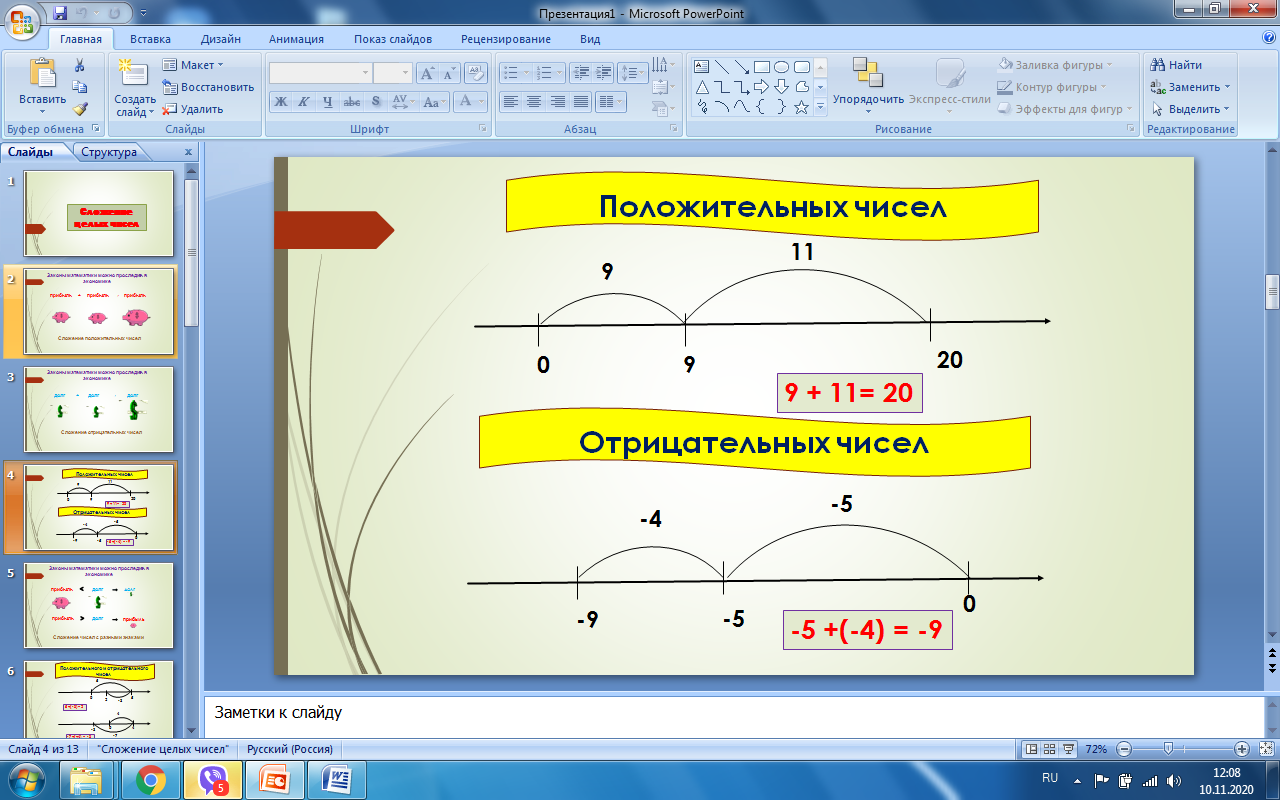Open the font size combo box

392,73
